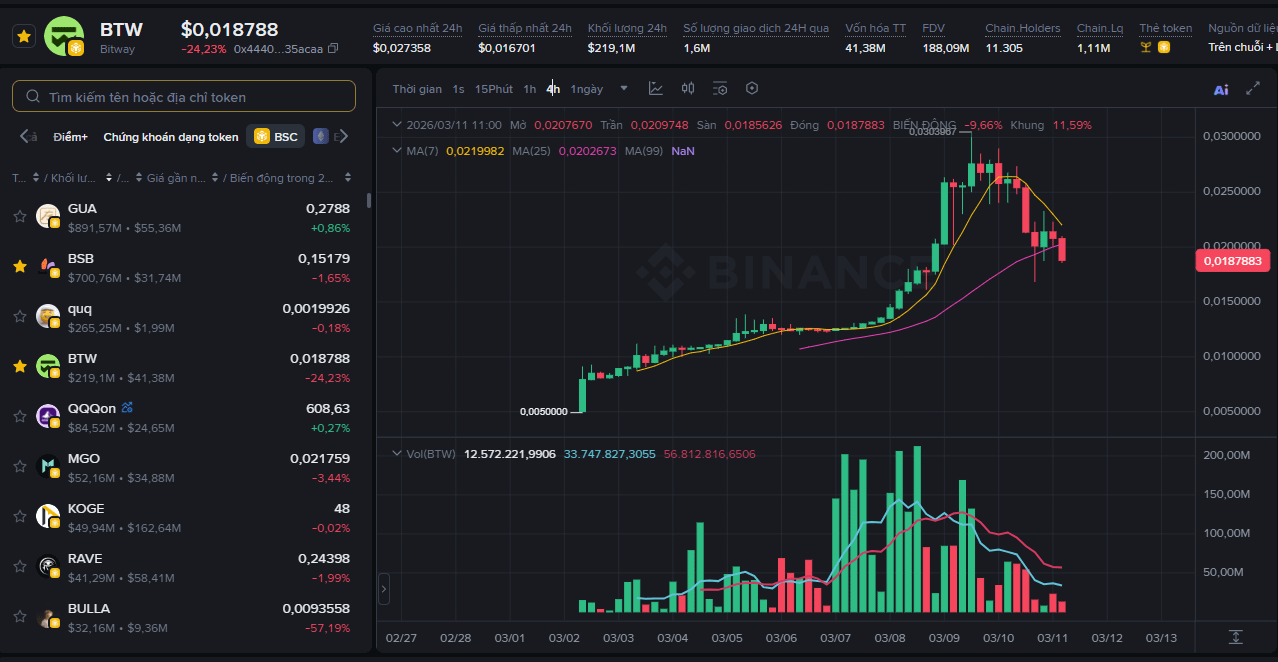Viewport: 1278px width, 662px height.
Task: Click the BSB token logo
Action: (48, 266)
